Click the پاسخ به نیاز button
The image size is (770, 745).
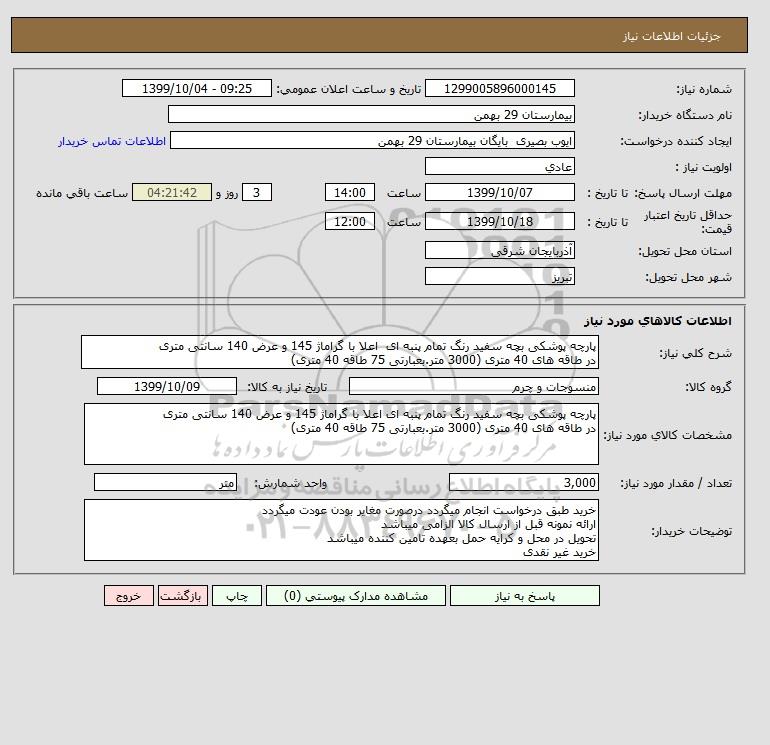point(524,595)
